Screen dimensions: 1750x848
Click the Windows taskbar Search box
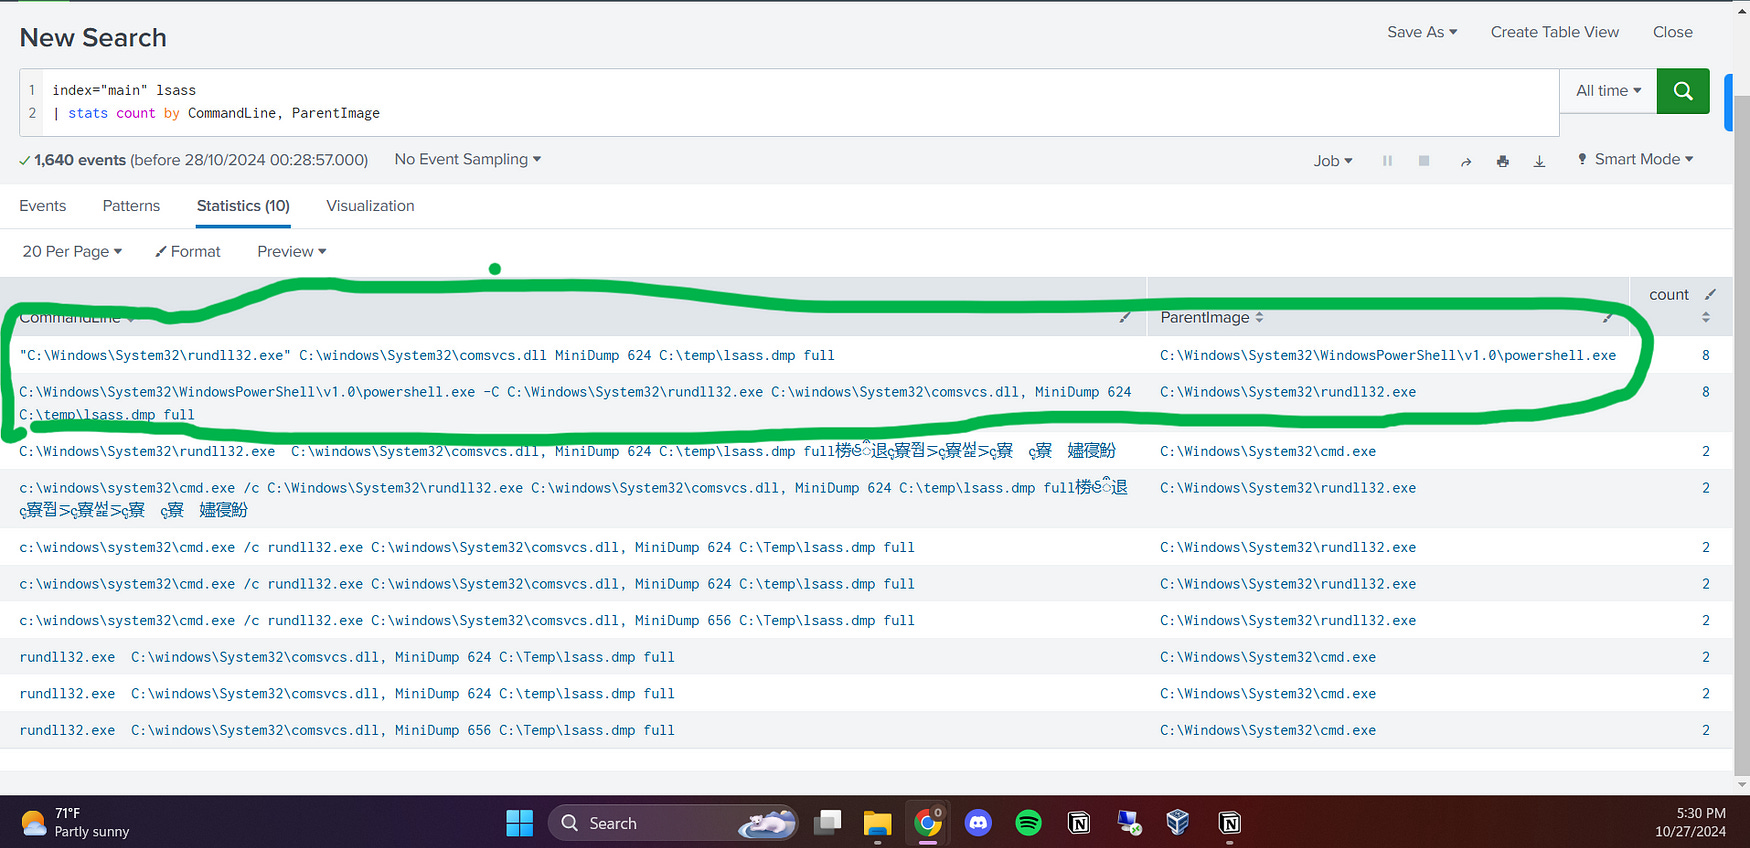(673, 823)
